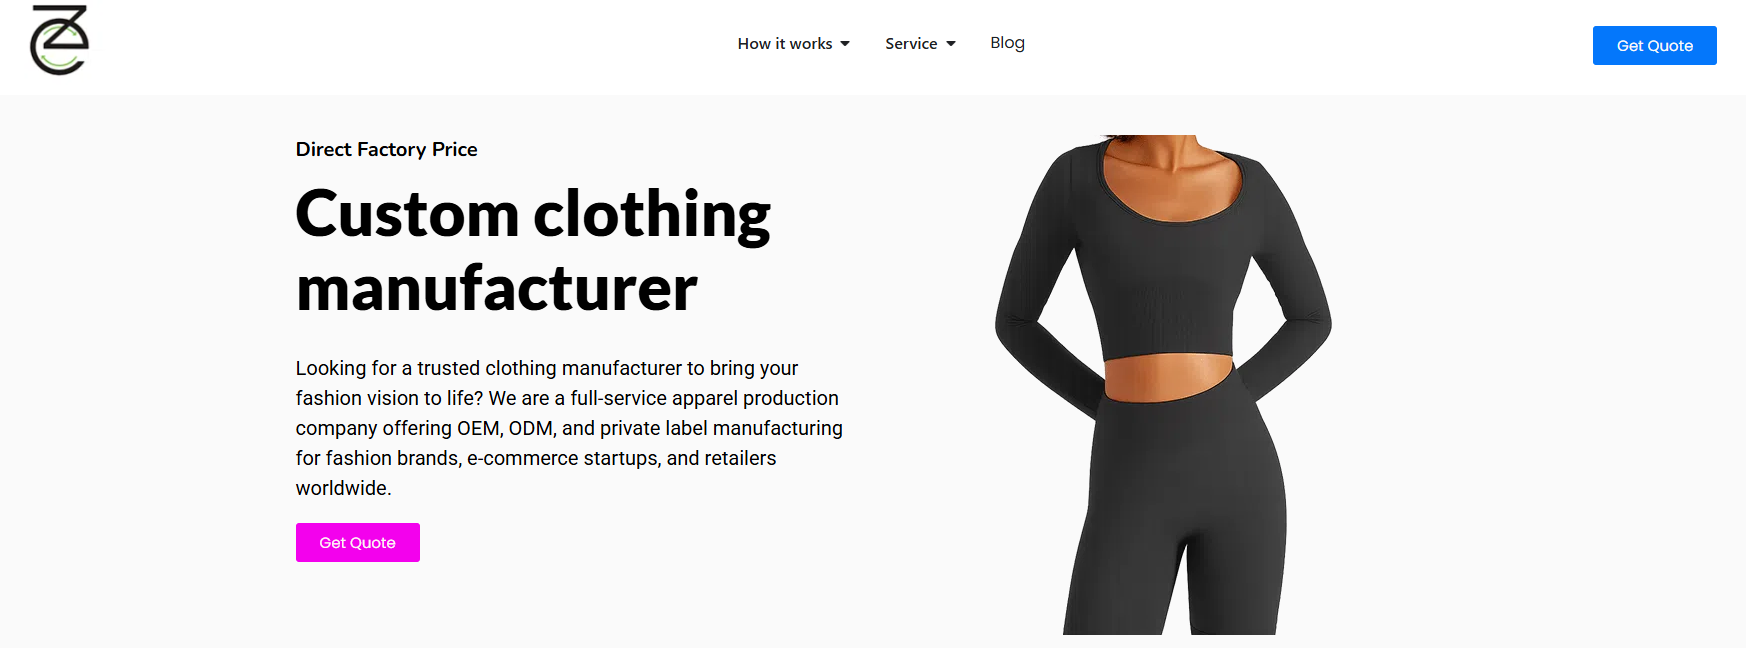
Task: Expand the Service dropdown caret
Action: pyautogui.click(x=951, y=44)
